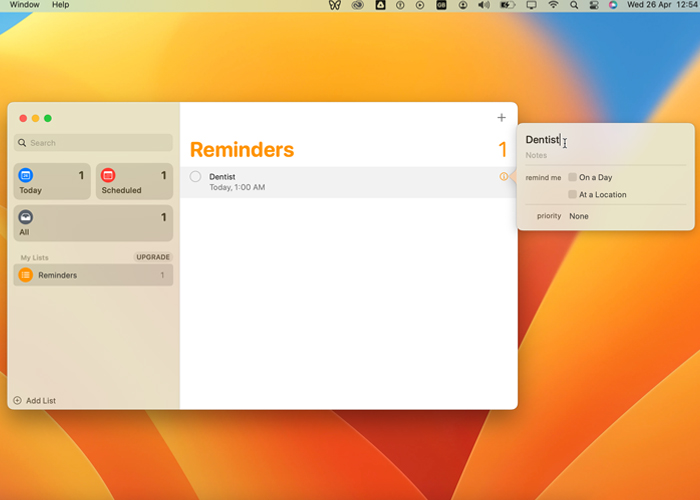
Task: Open the Window menu
Action: [x=25, y=4]
